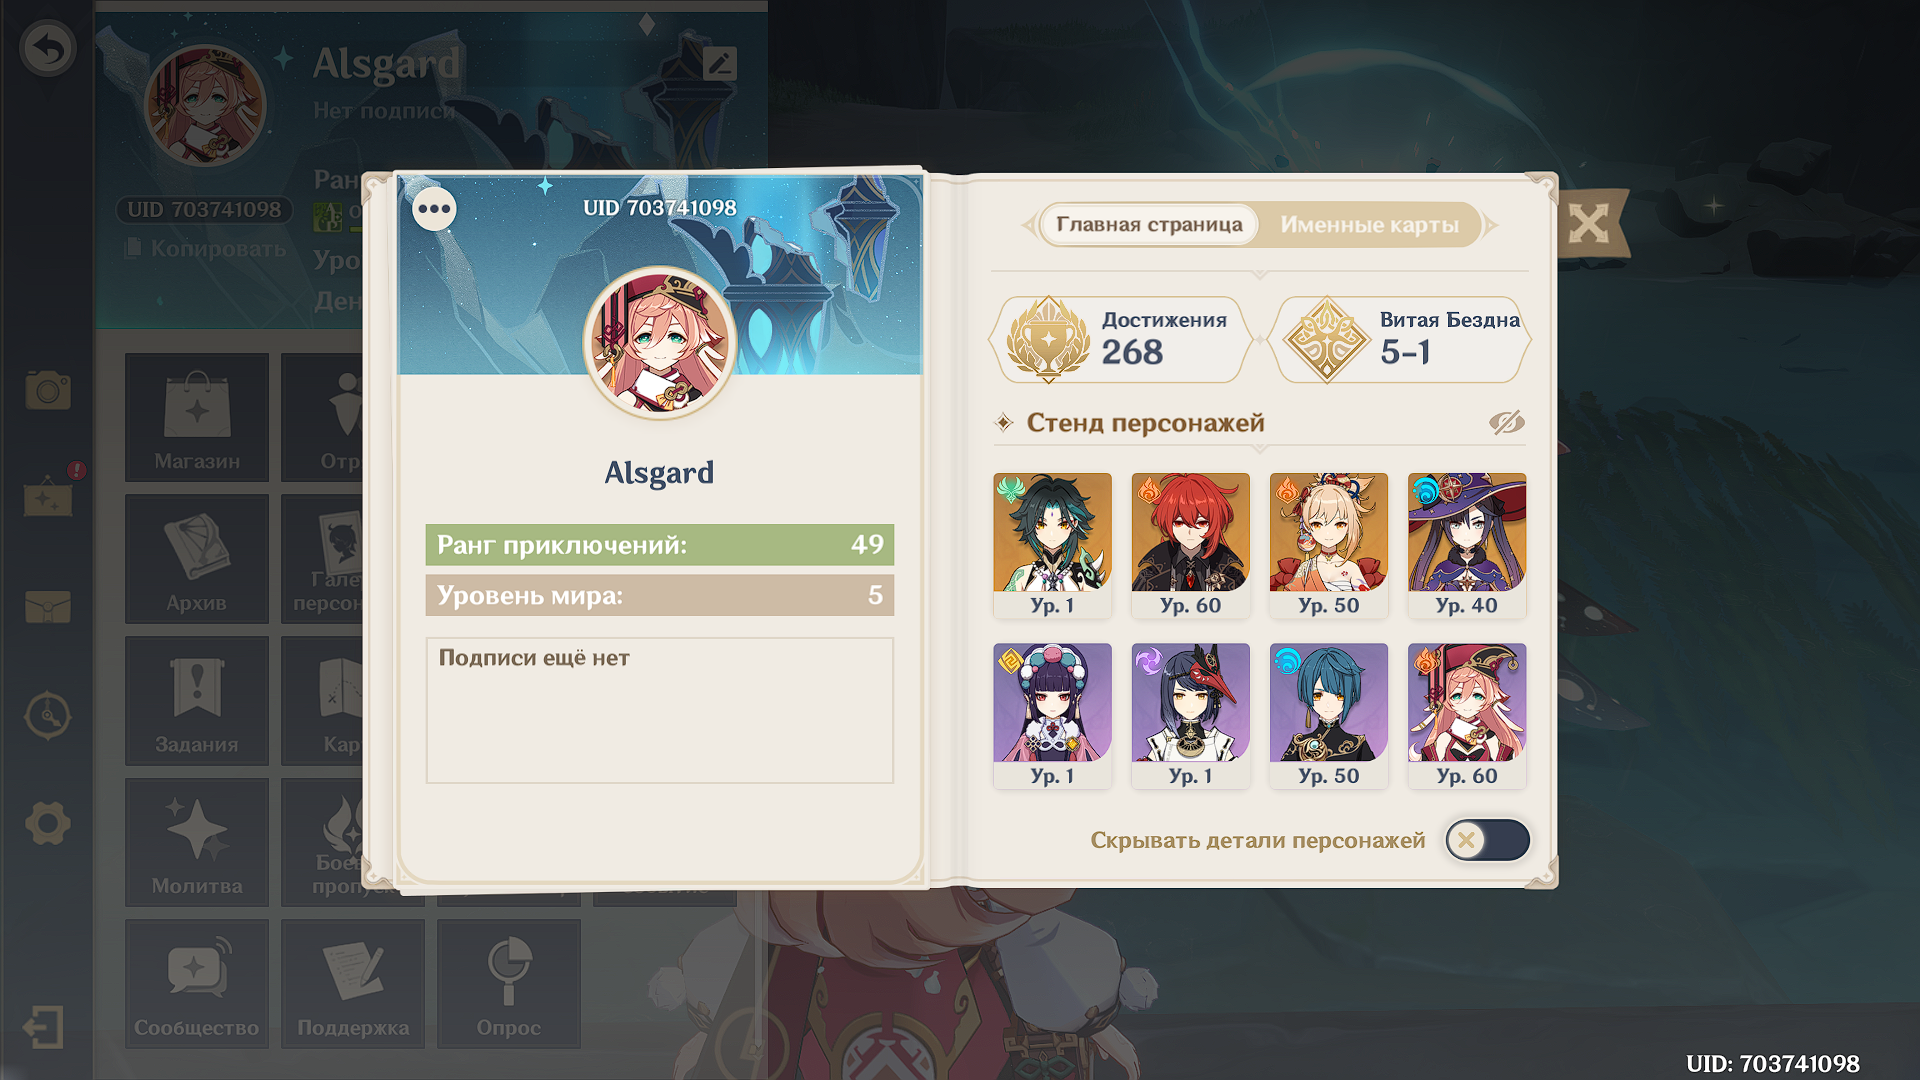Open the mail envelope icon
1920x1080 pixels.
pyautogui.click(x=47, y=606)
